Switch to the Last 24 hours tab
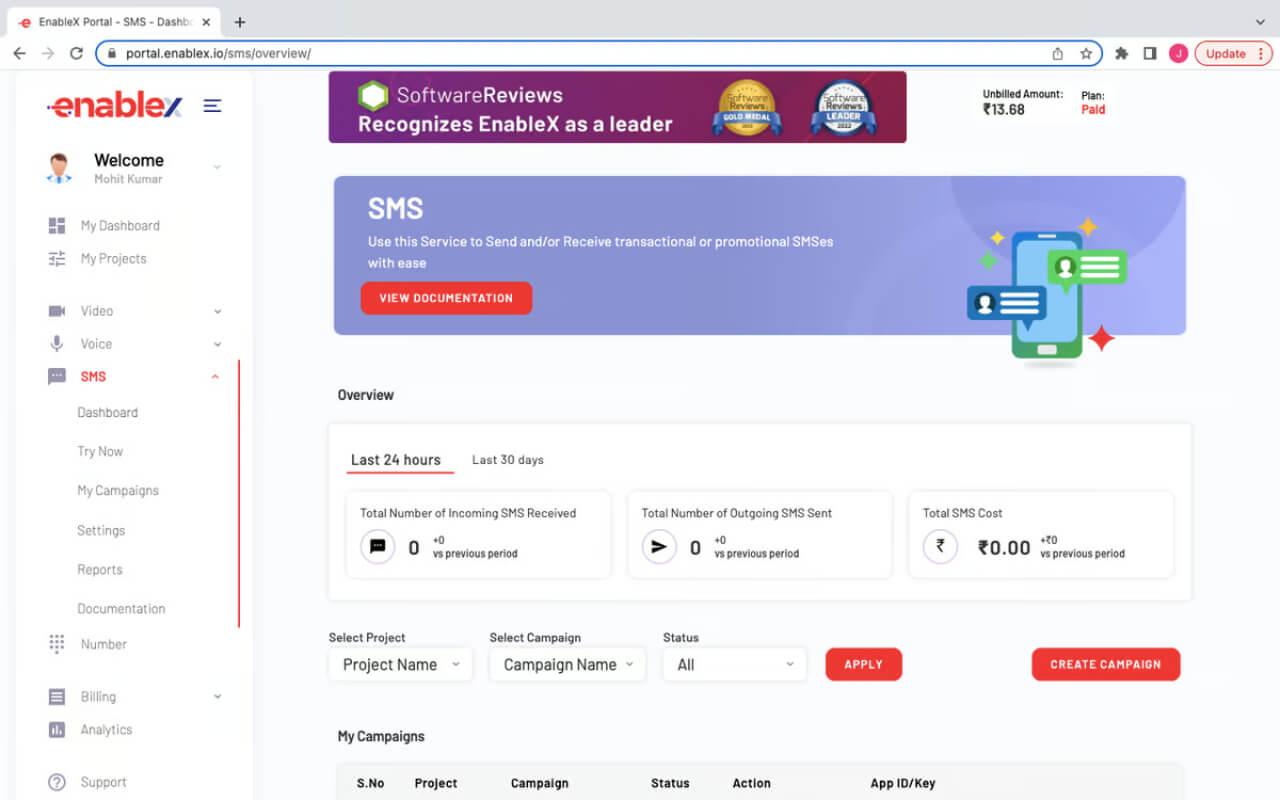Viewport: 1280px width, 800px height. click(396, 460)
